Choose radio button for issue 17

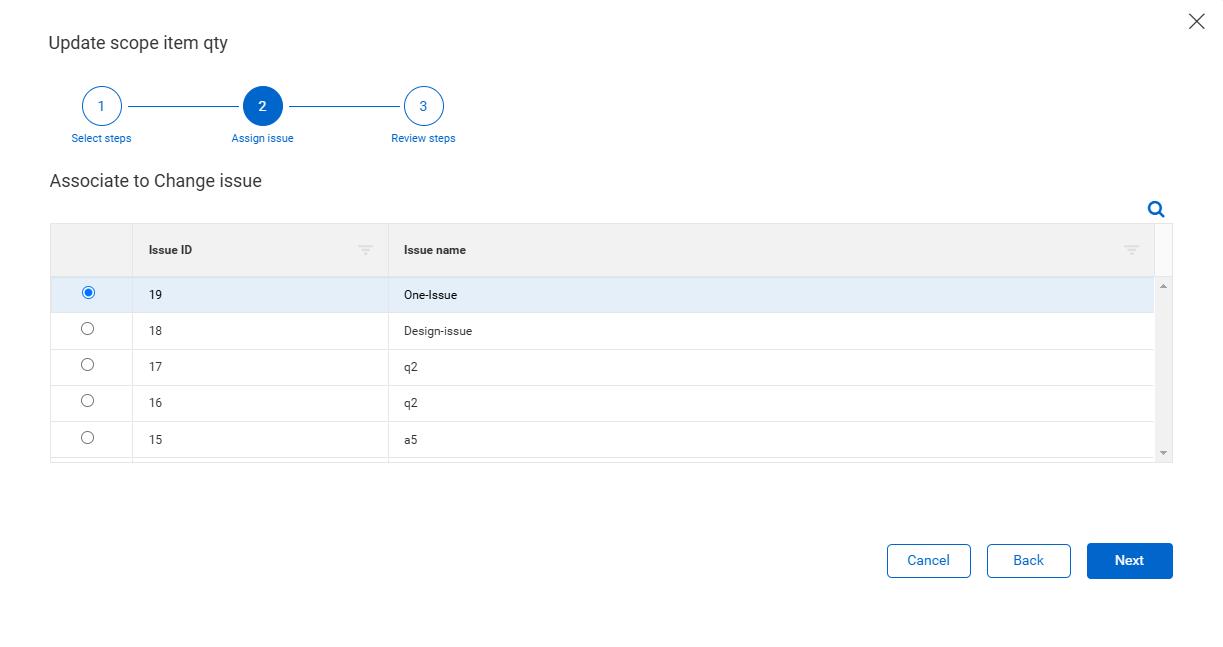click(x=88, y=365)
